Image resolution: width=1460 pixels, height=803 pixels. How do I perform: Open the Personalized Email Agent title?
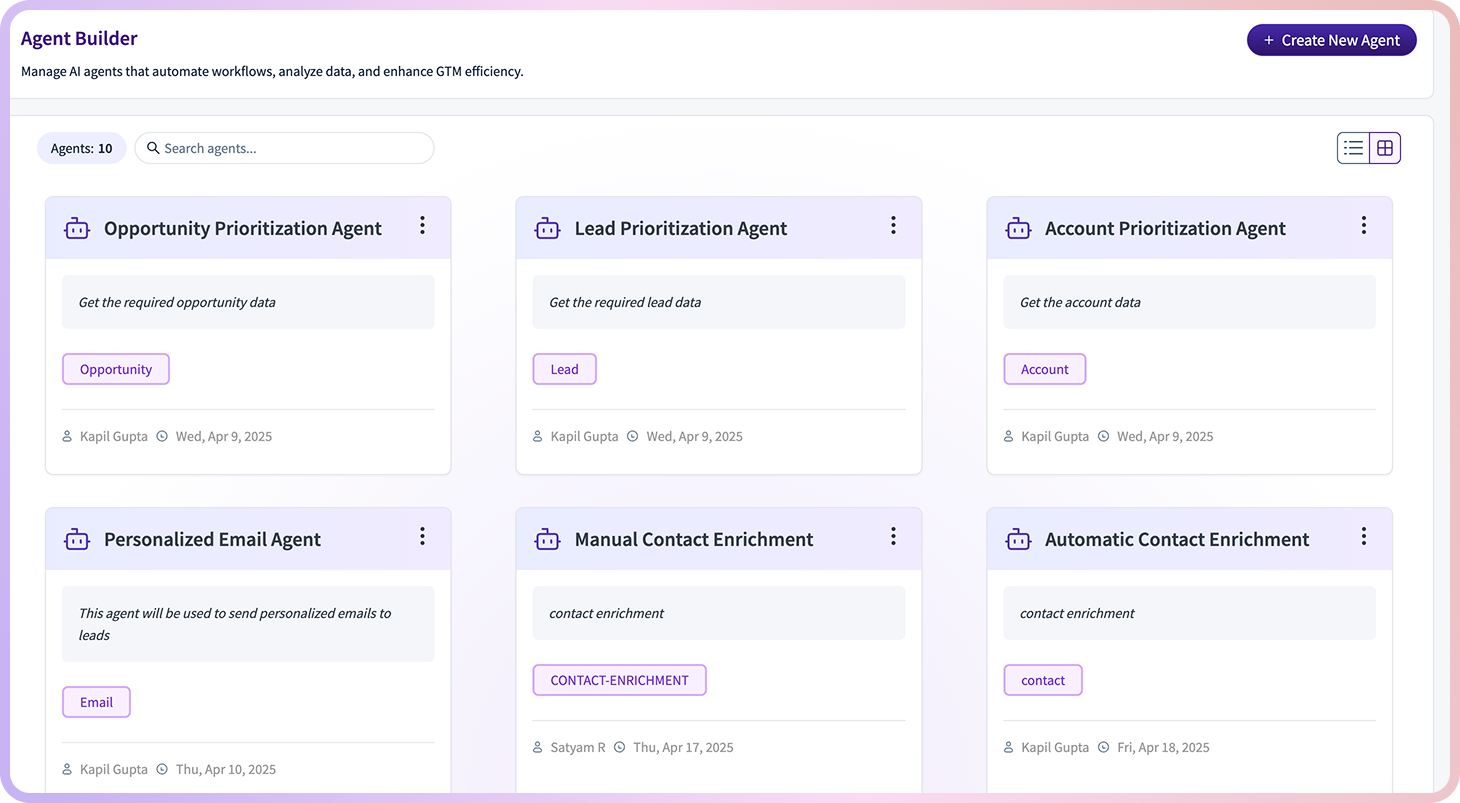pyautogui.click(x=212, y=540)
